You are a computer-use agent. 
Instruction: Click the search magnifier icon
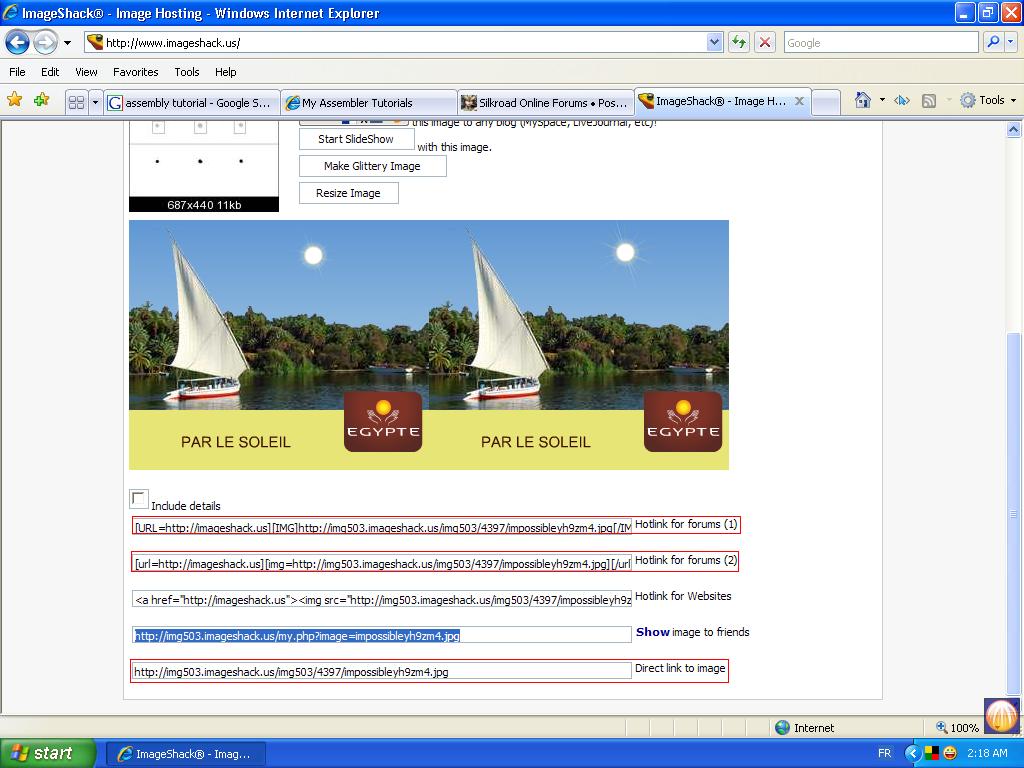pos(993,42)
